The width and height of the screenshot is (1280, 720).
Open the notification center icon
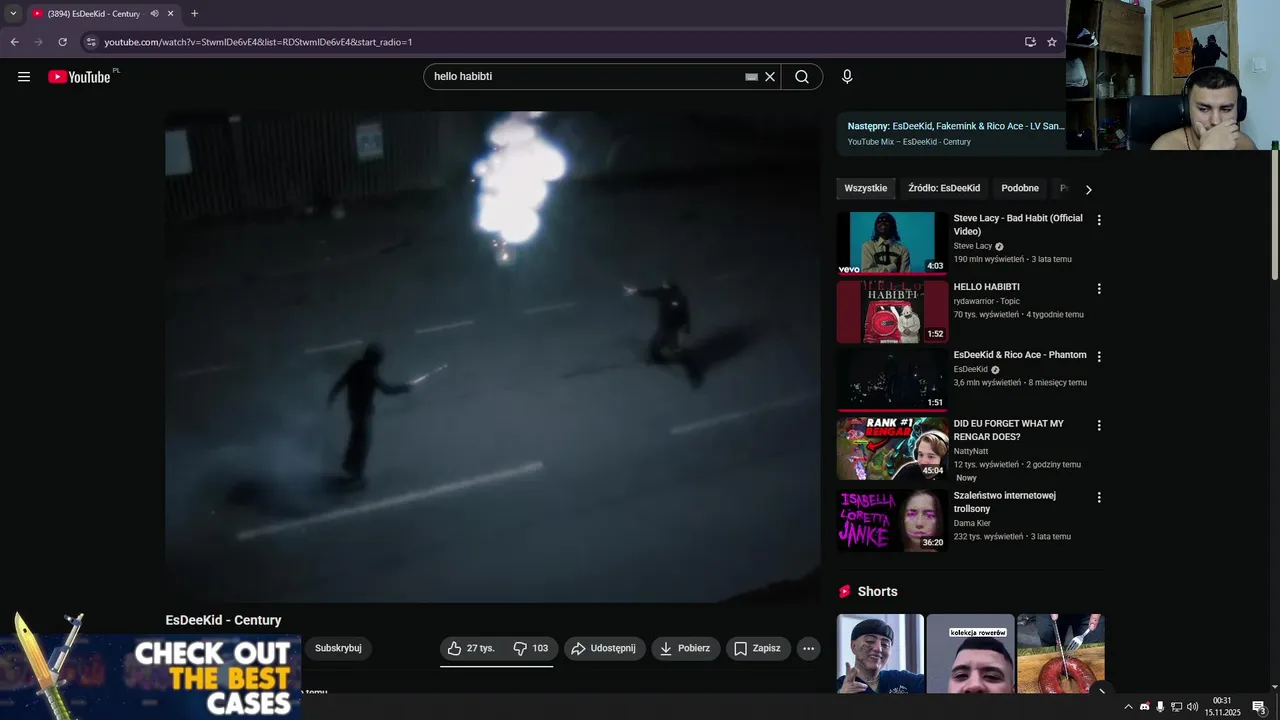(1259, 707)
